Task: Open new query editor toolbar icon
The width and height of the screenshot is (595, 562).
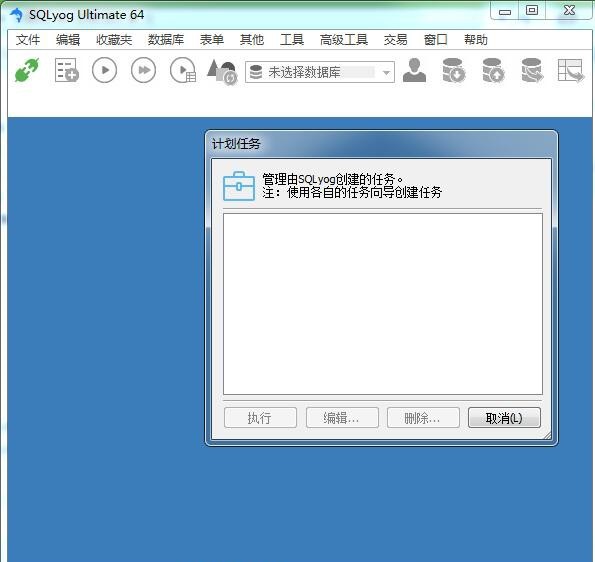Action: (x=66, y=70)
